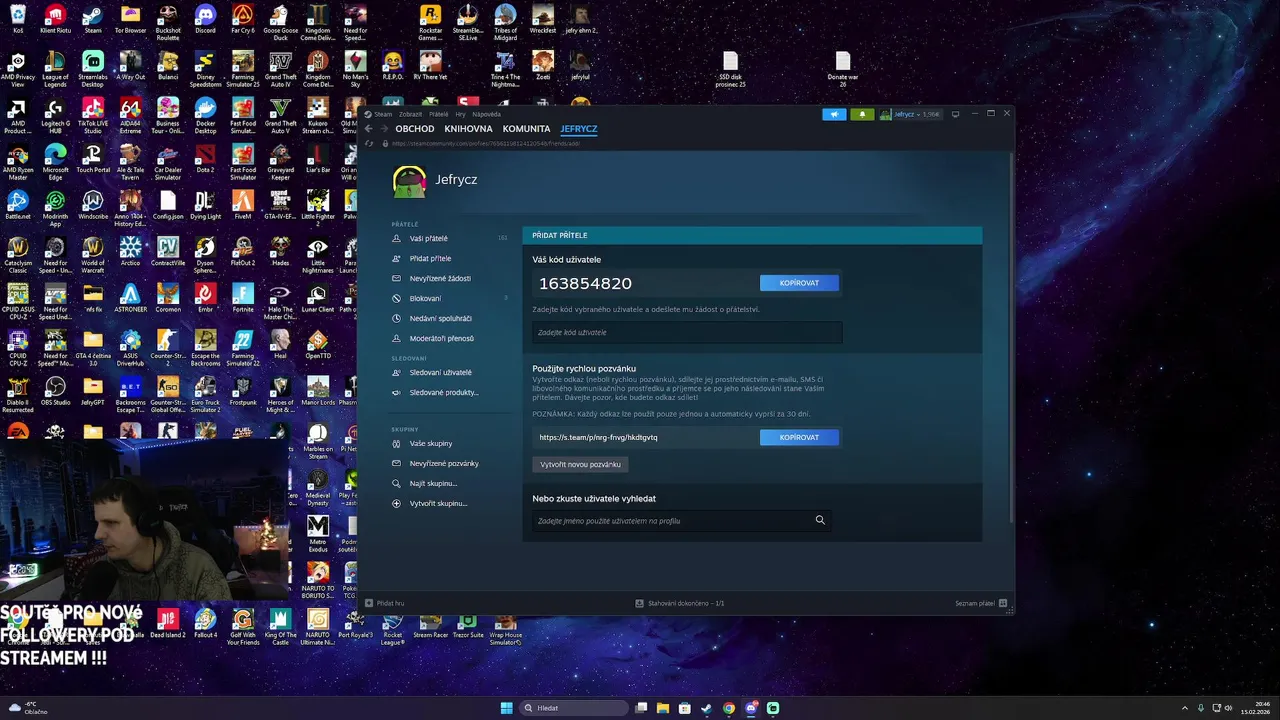Open Battle.net desktop shortcut
This screenshot has height=720, width=1280.
pos(18,205)
